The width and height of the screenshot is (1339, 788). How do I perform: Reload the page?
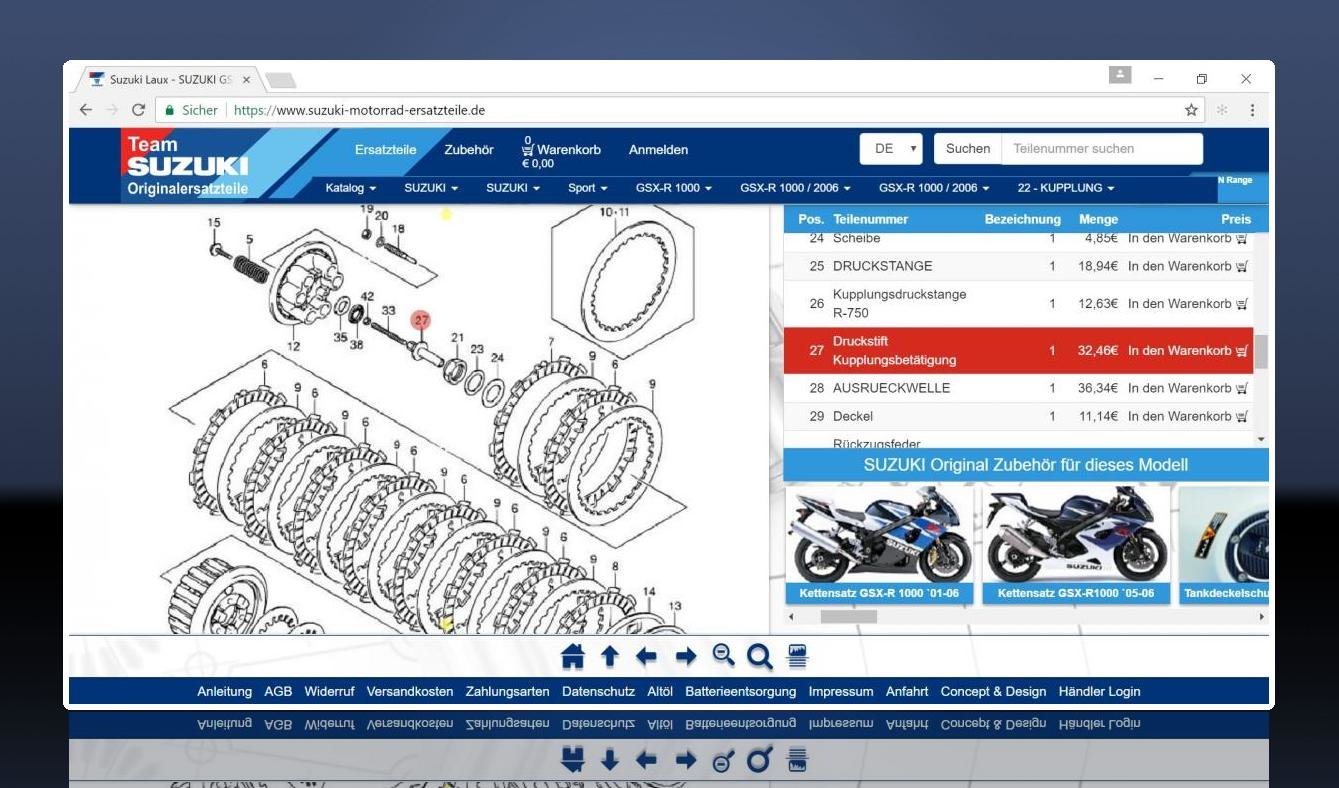pos(138,110)
